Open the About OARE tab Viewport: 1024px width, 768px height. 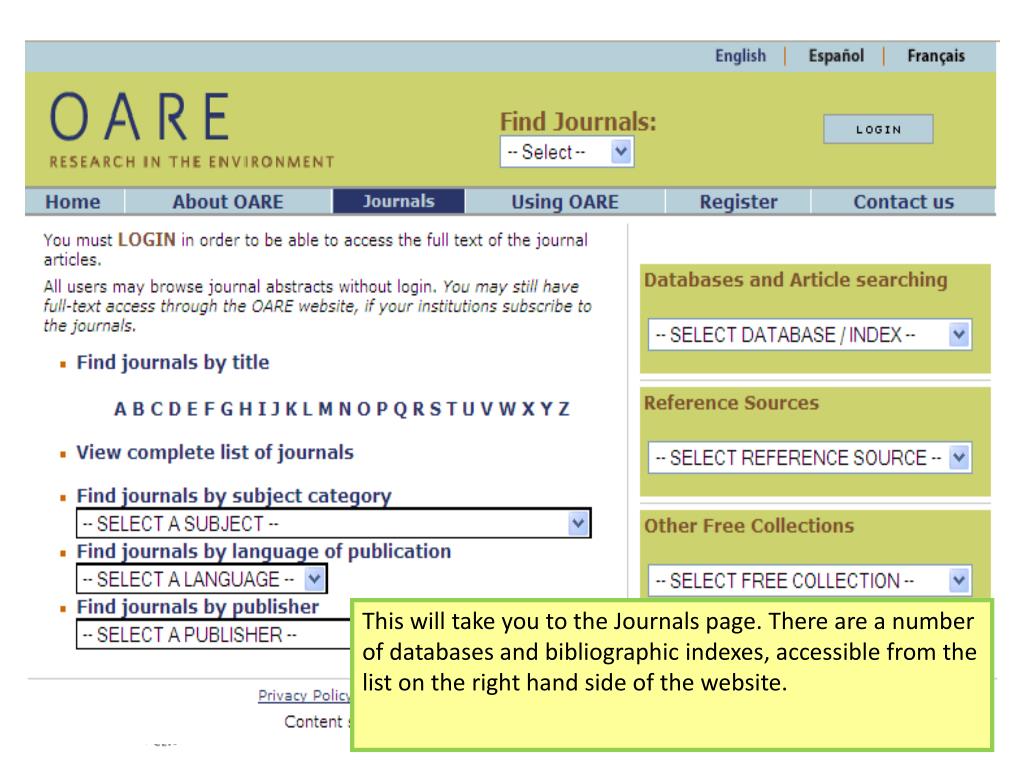(228, 202)
